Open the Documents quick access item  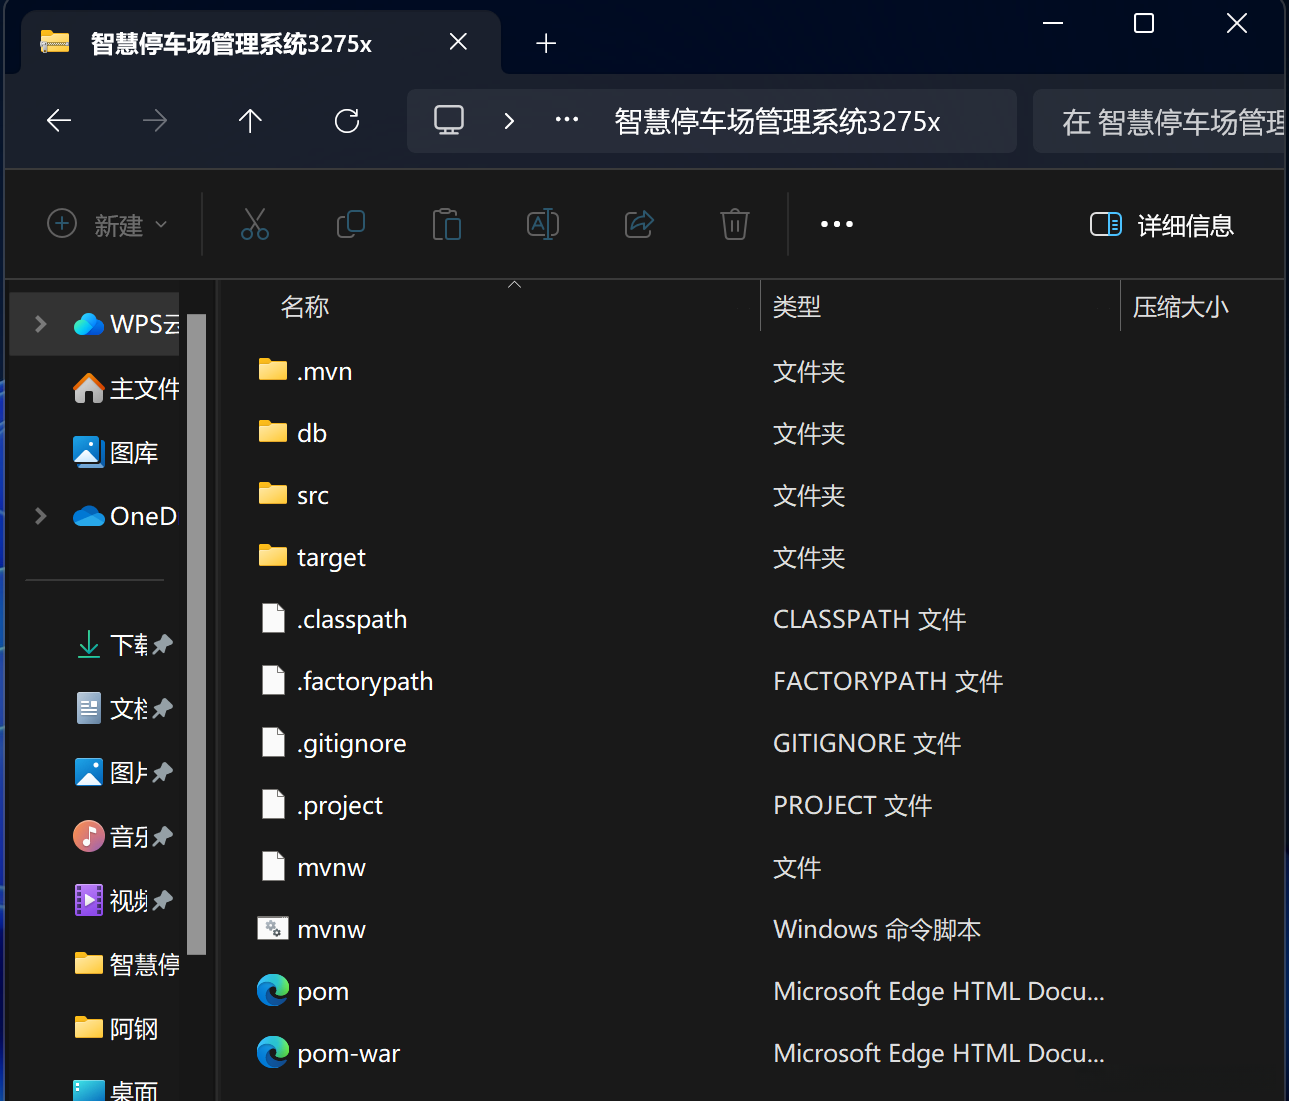pos(112,708)
